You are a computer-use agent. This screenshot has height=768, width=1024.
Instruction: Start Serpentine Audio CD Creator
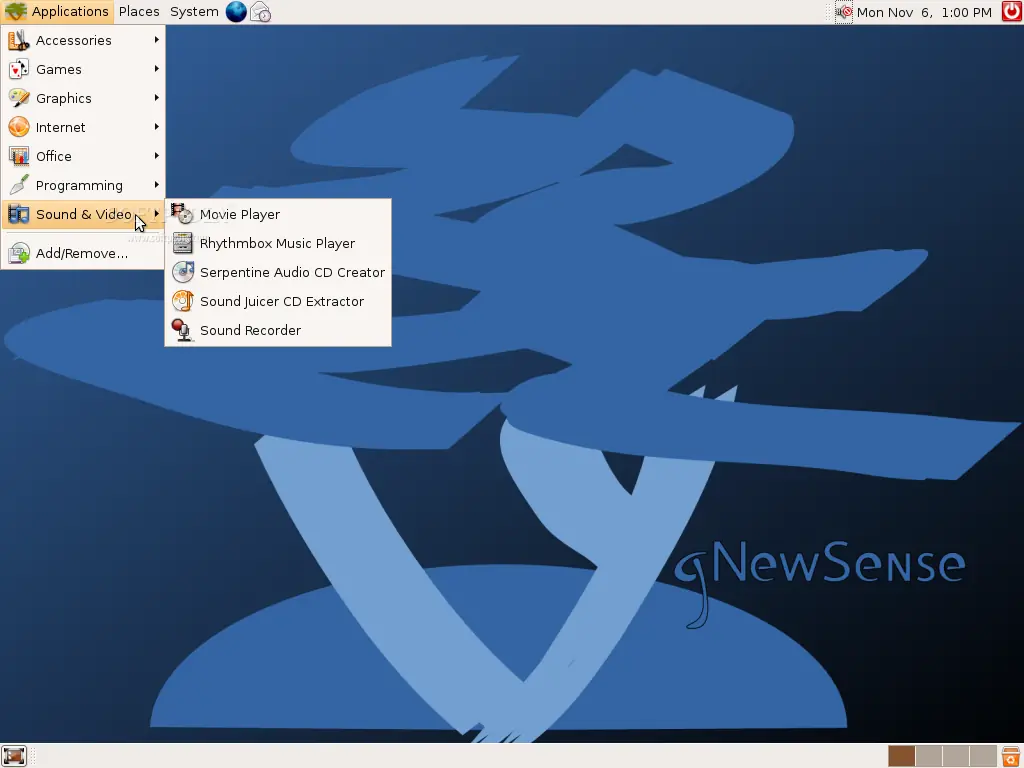click(291, 272)
